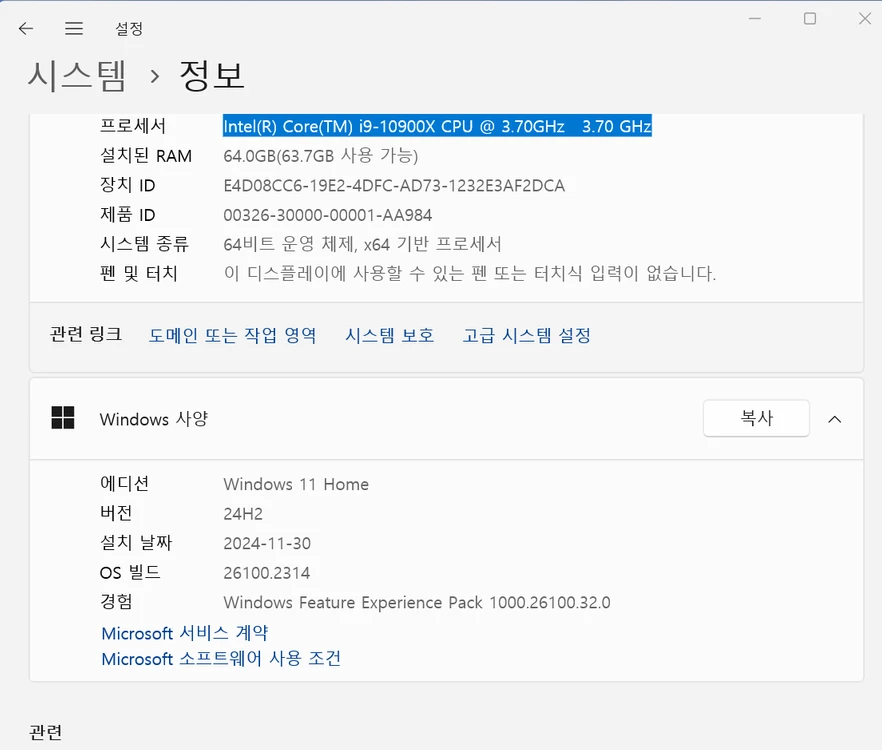Click the 에디션 label
Image resolution: width=882 pixels, height=750 pixels.
pyautogui.click(x=124, y=484)
